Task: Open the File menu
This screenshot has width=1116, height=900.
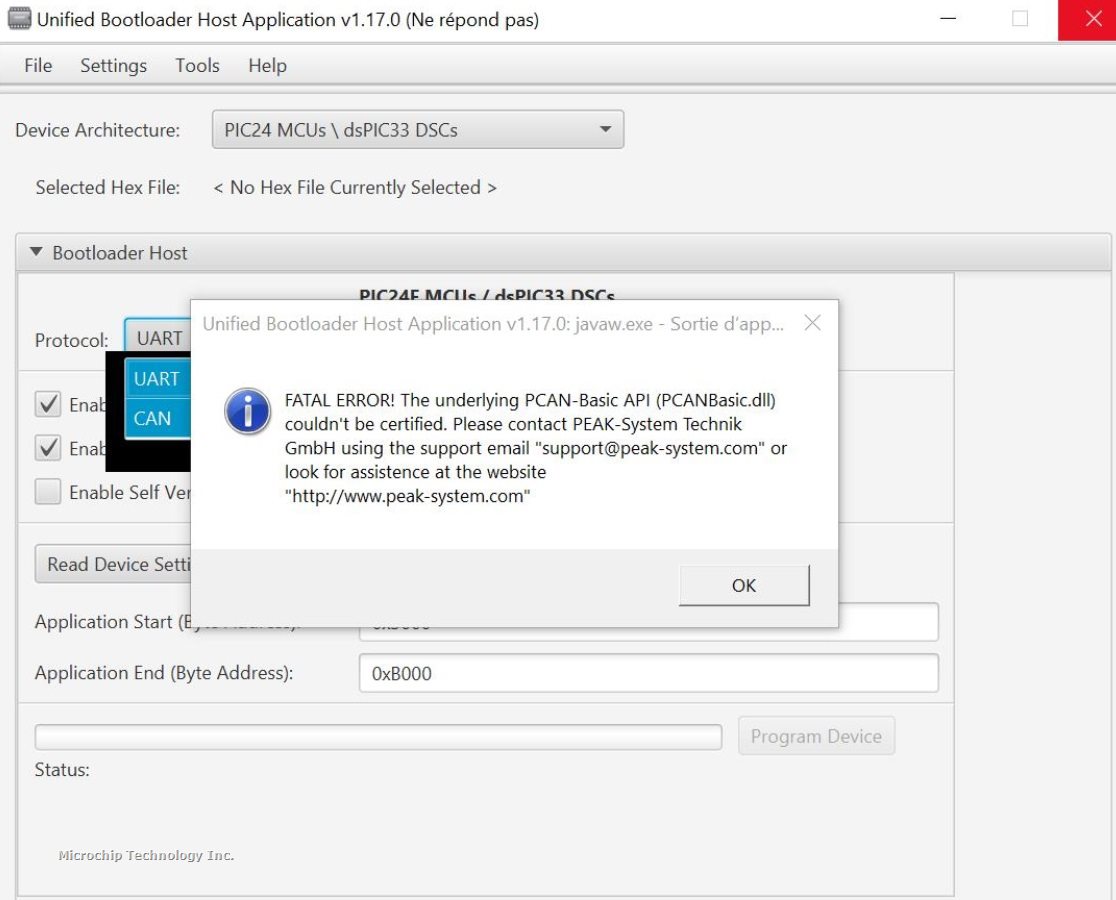Action: click(x=38, y=66)
